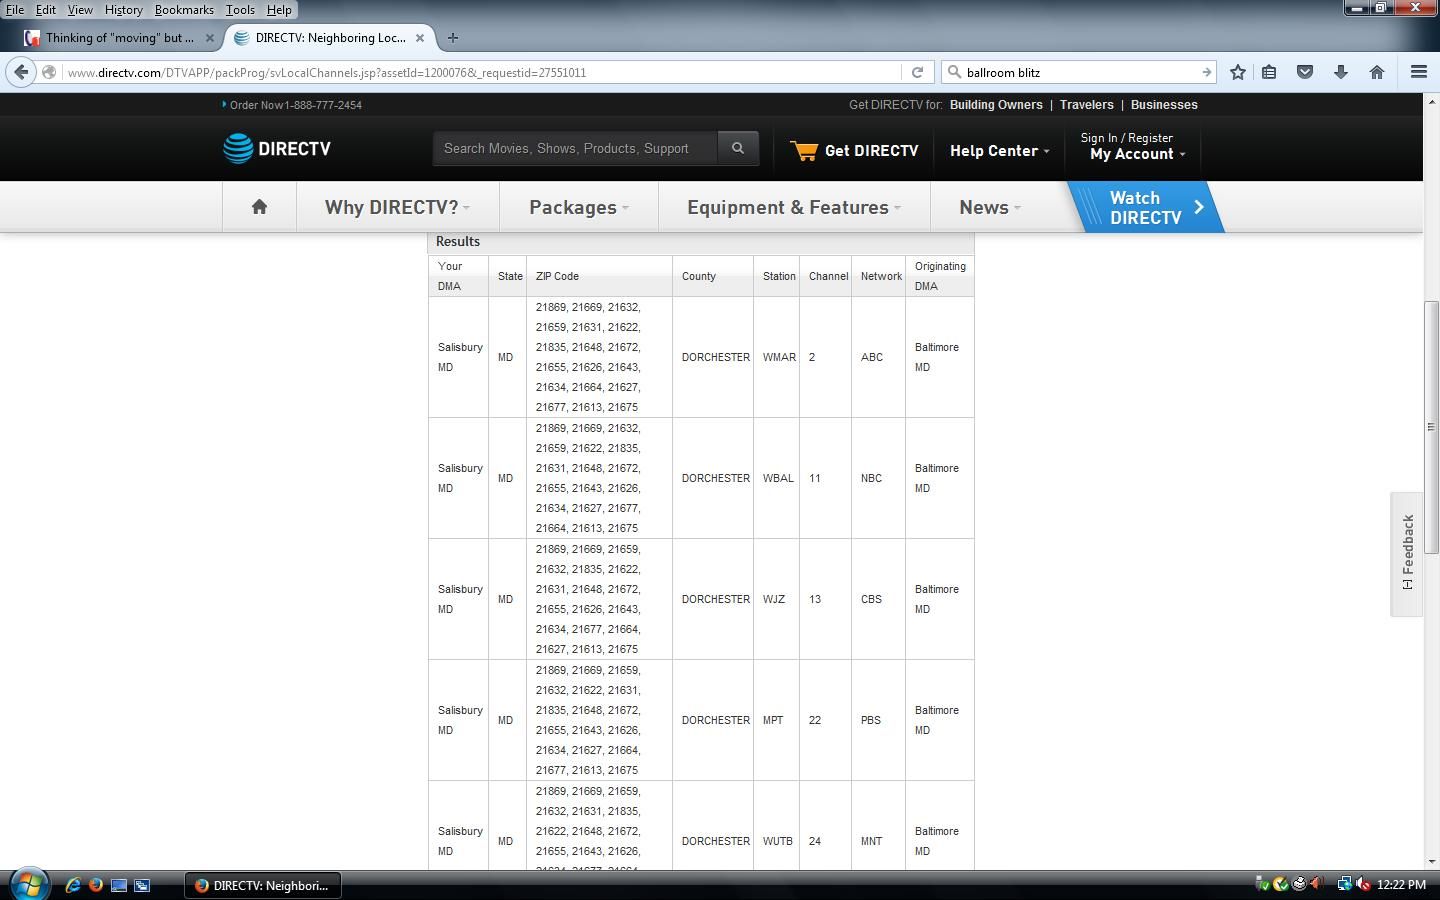Close the DIRECTV Neighboring Locals tab
The width and height of the screenshot is (1440, 900).
tap(420, 38)
